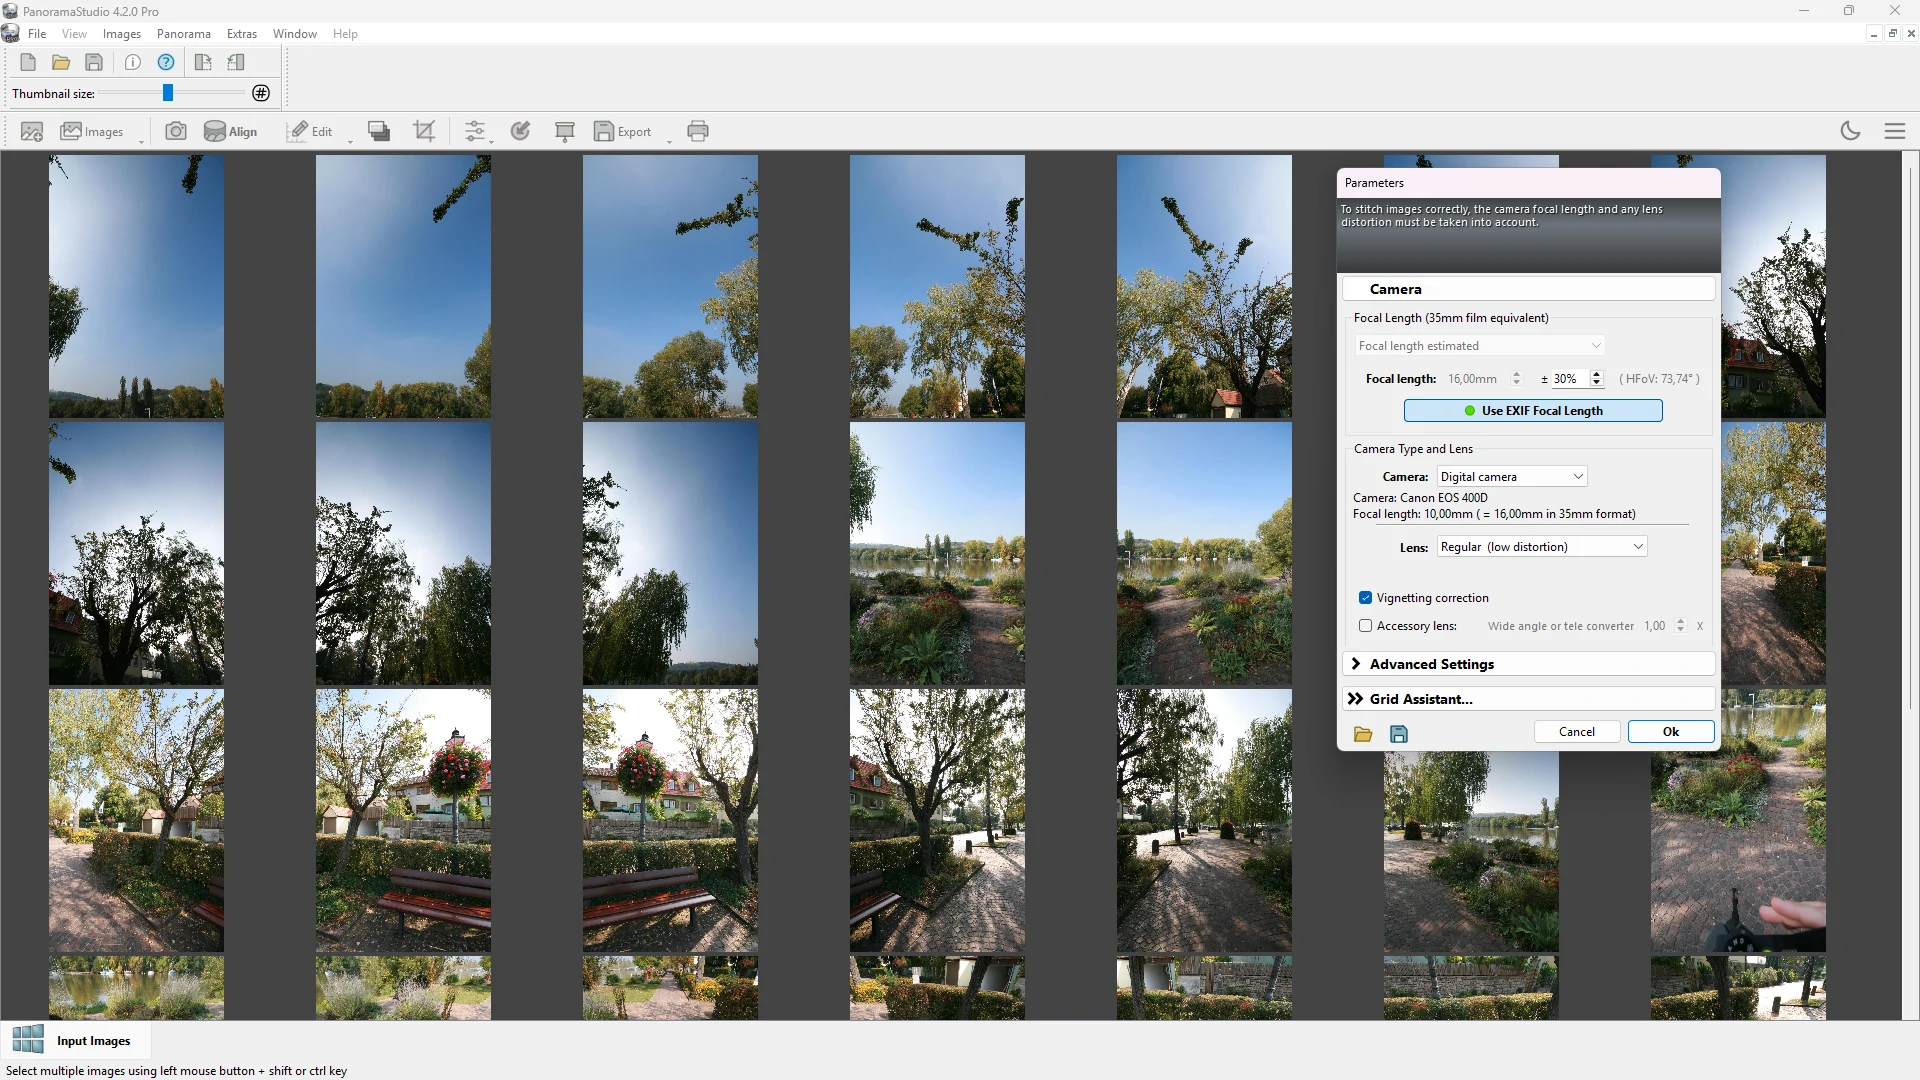Click the '( HFoV: 73,74° )' text

[x=1659, y=379]
